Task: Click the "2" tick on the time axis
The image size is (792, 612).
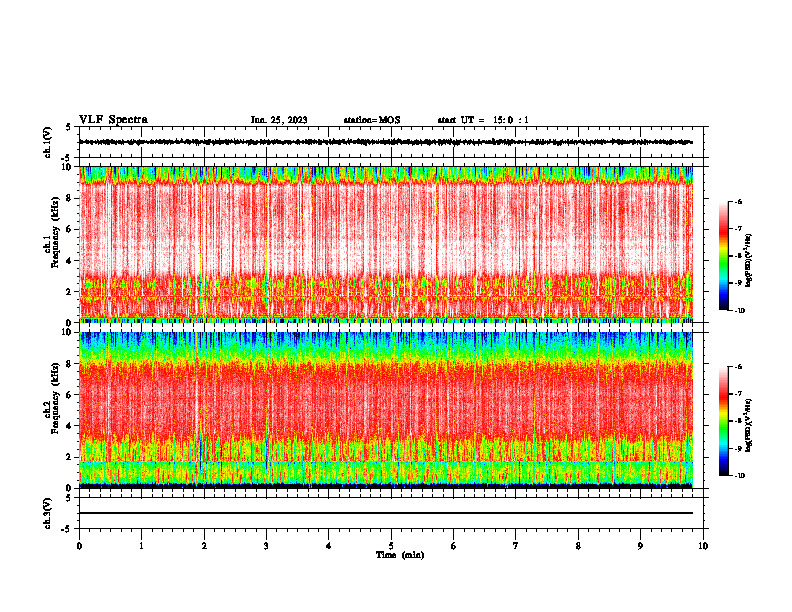Action: (x=204, y=546)
